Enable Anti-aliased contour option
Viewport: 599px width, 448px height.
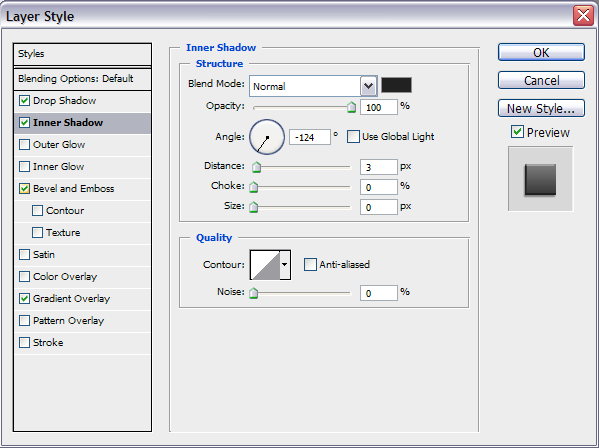pyautogui.click(x=310, y=265)
